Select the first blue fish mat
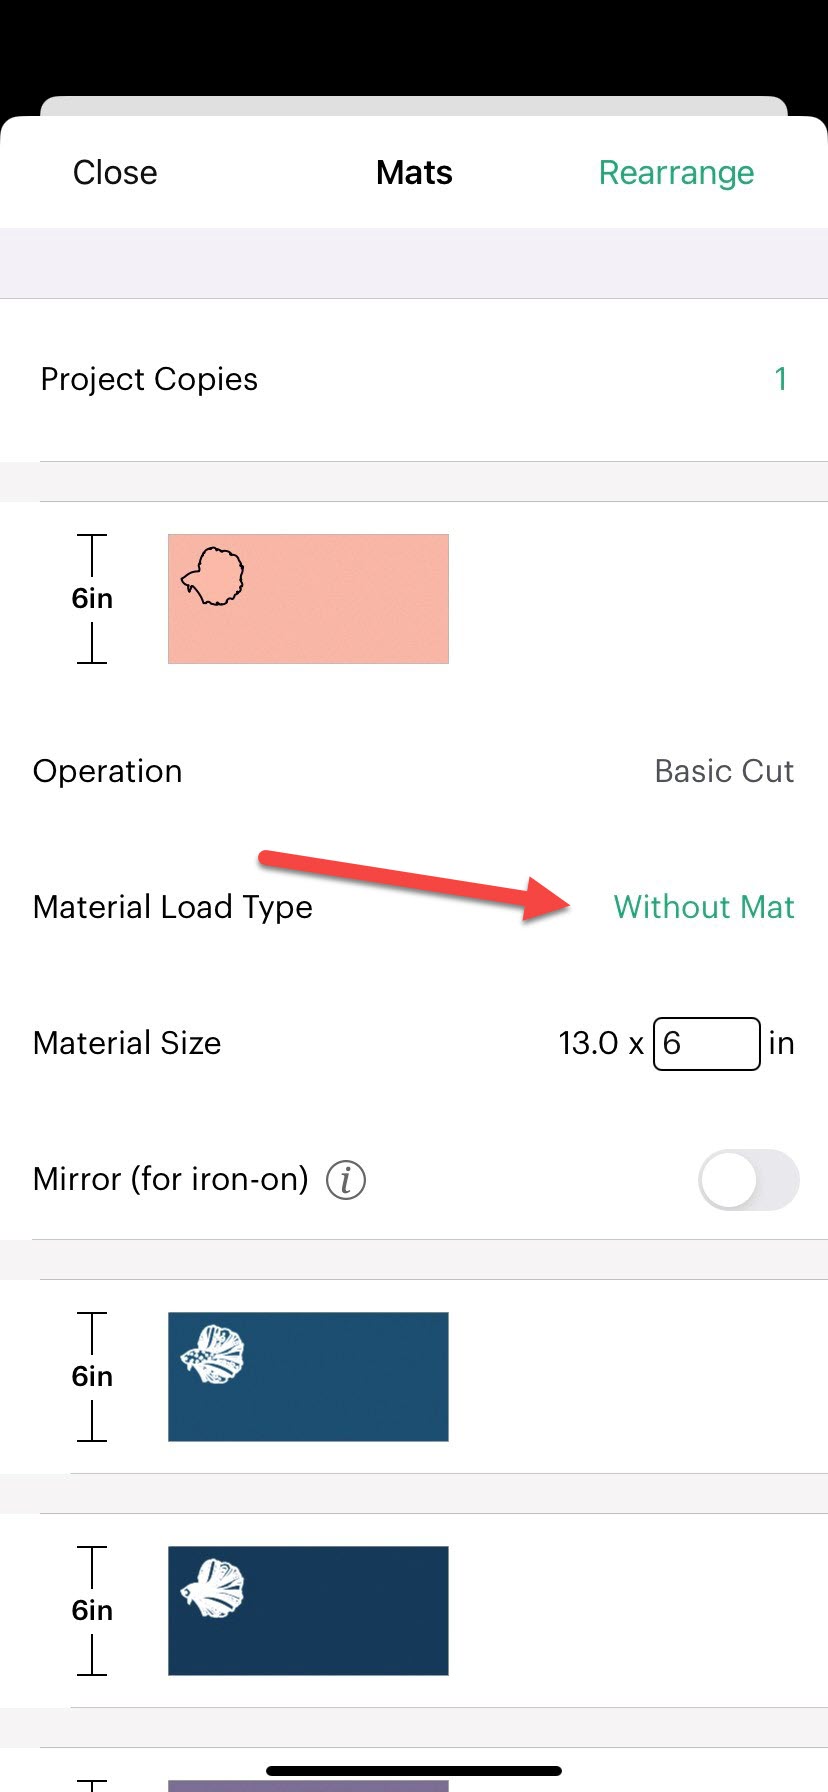The height and width of the screenshot is (1792, 828). [308, 1377]
